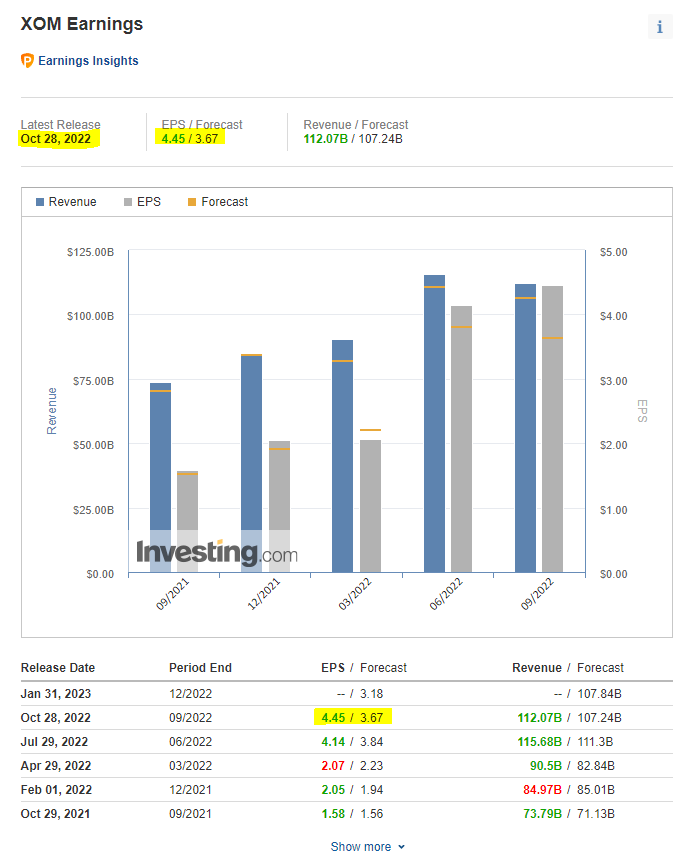The image size is (680, 865).
Task: Select the EPS legend label
Action: (149, 202)
